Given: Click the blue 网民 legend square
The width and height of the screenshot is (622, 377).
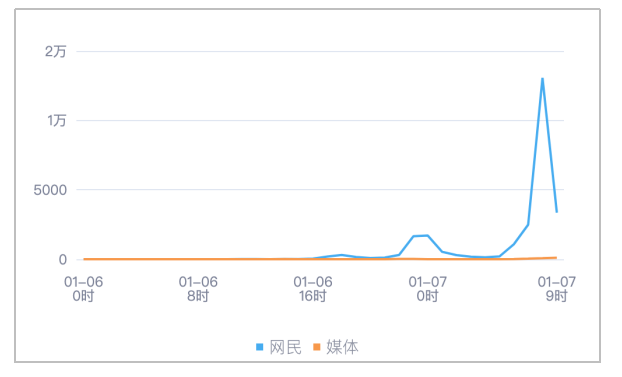Looking at the screenshot, I should point(259,347).
